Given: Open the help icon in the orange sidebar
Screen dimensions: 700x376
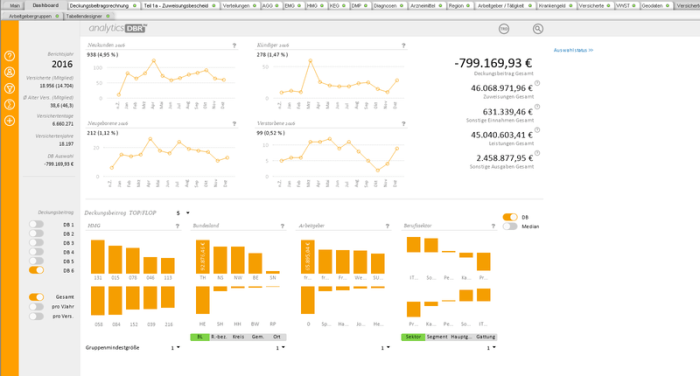Looking at the screenshot, I should click(9, 56).
